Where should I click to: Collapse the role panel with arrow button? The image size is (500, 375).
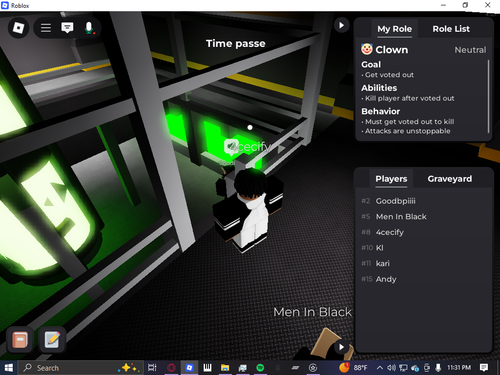coord(341,25)
